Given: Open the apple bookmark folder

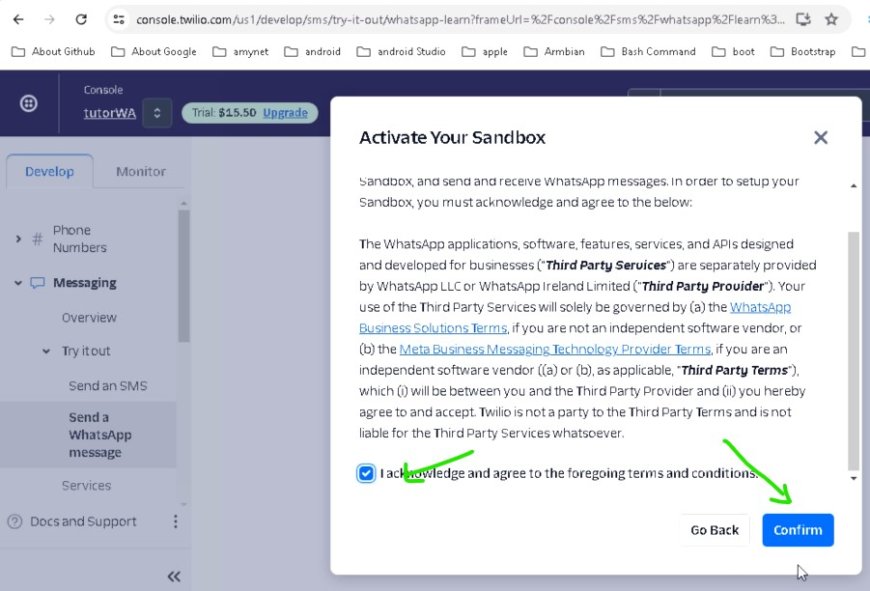Looking at the screenshot, I should point(485,52).
